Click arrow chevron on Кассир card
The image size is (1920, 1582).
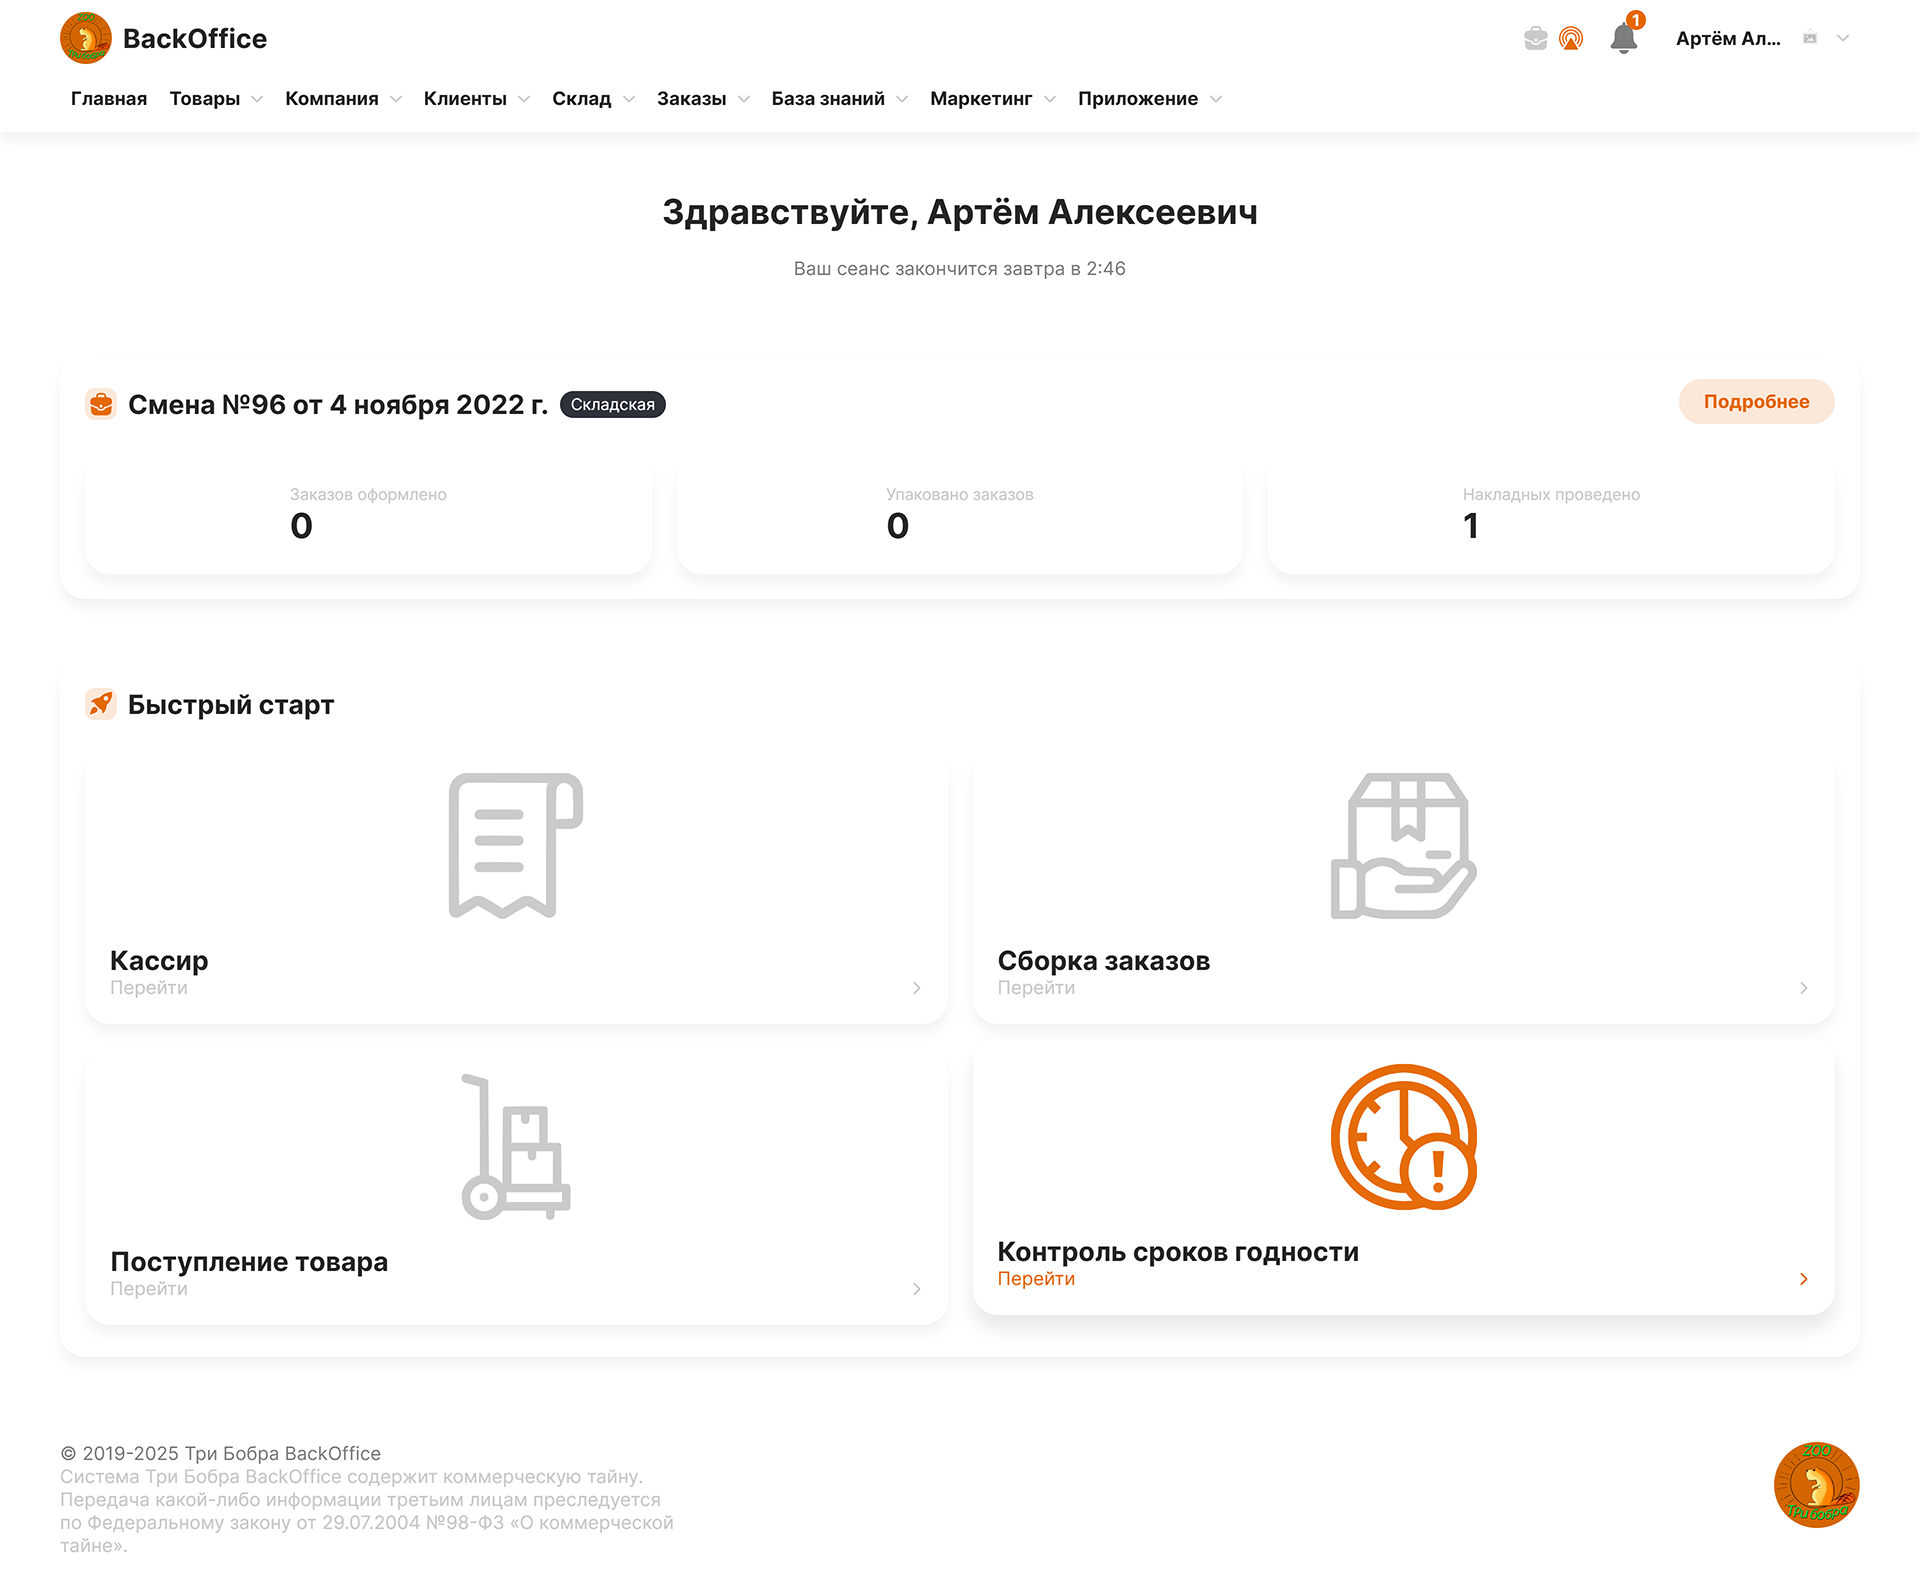(x=916, y=988)
